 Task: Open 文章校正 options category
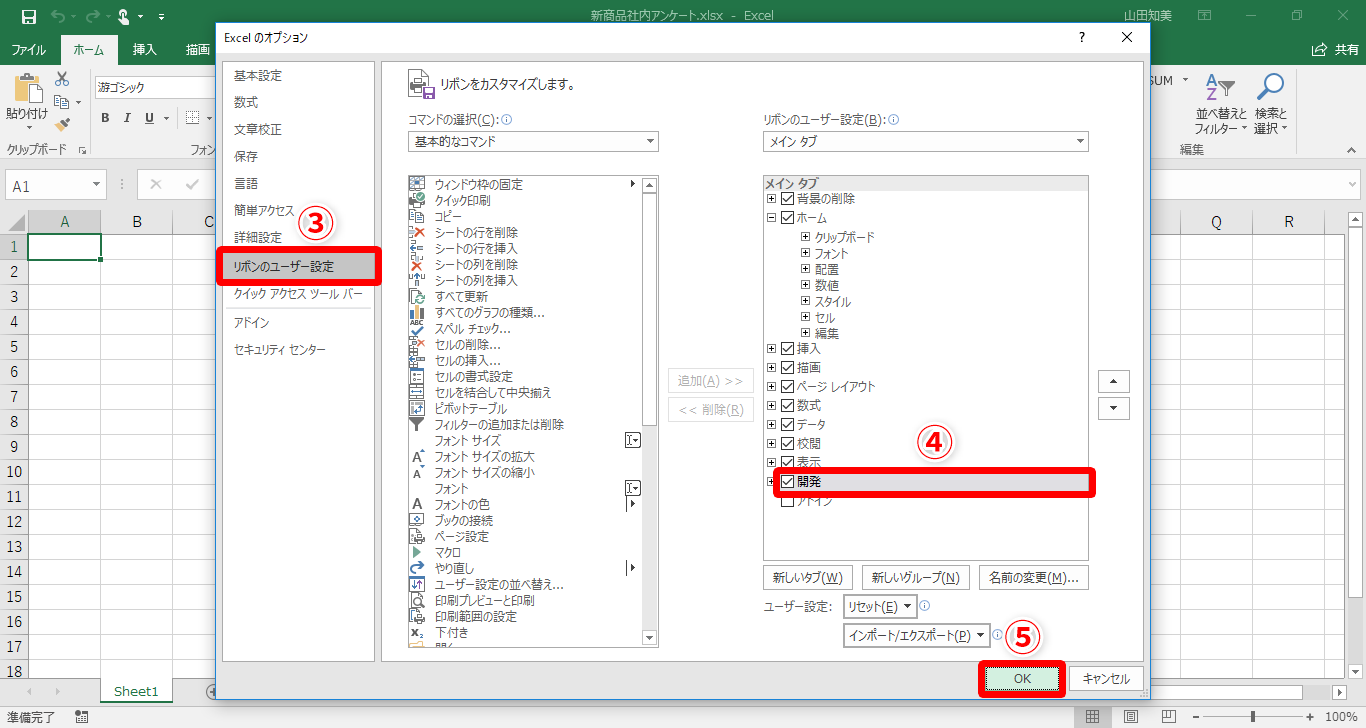258,130
